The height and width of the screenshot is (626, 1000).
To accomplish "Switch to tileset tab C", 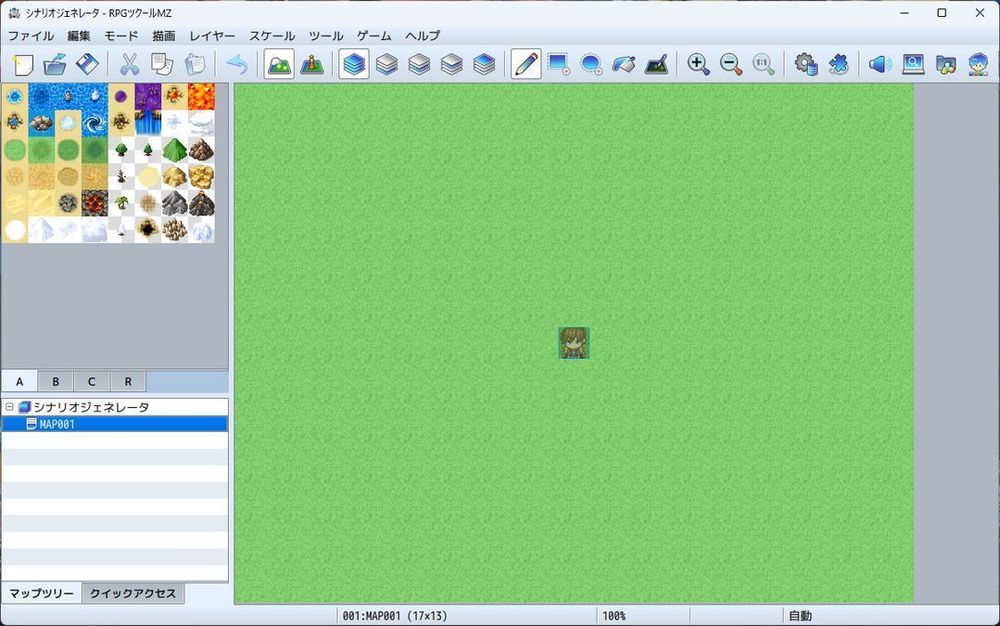I will [x=91, y=381].
